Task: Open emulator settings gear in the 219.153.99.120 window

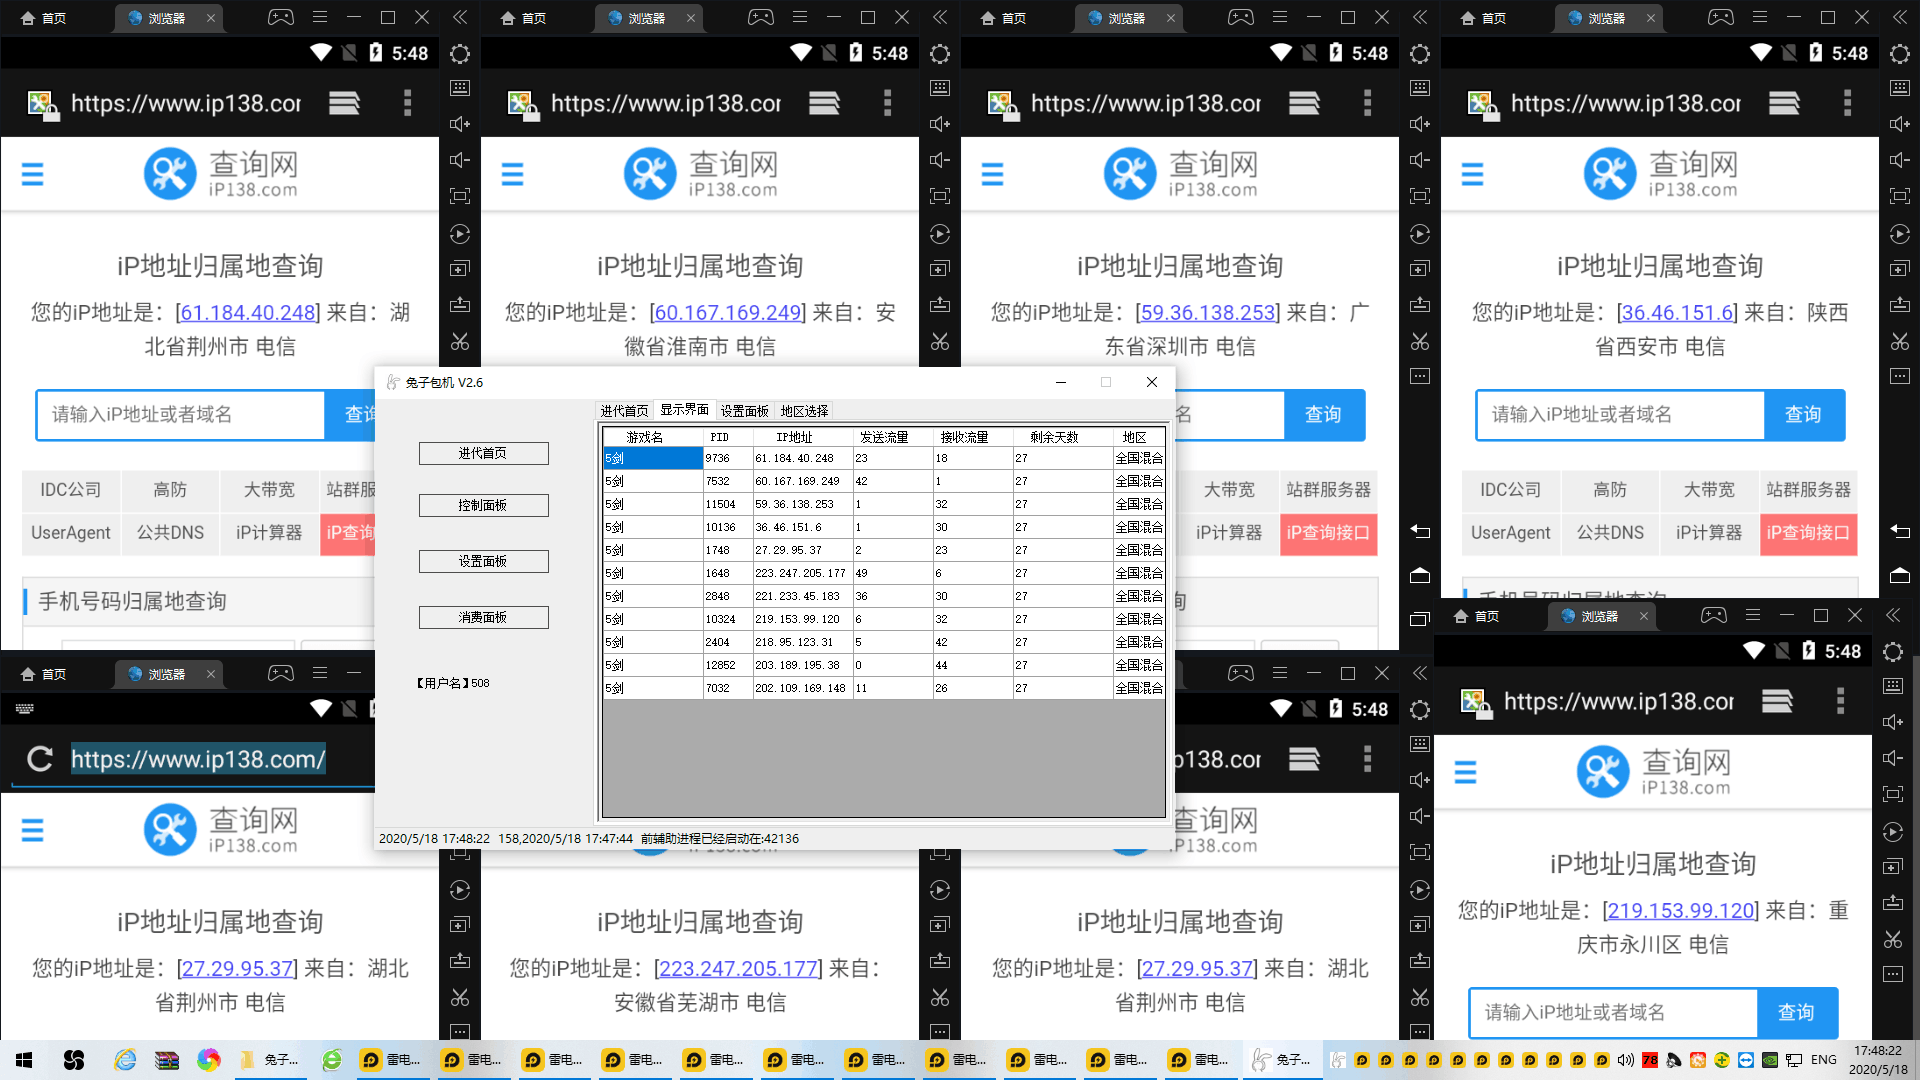Action: 1893,652
